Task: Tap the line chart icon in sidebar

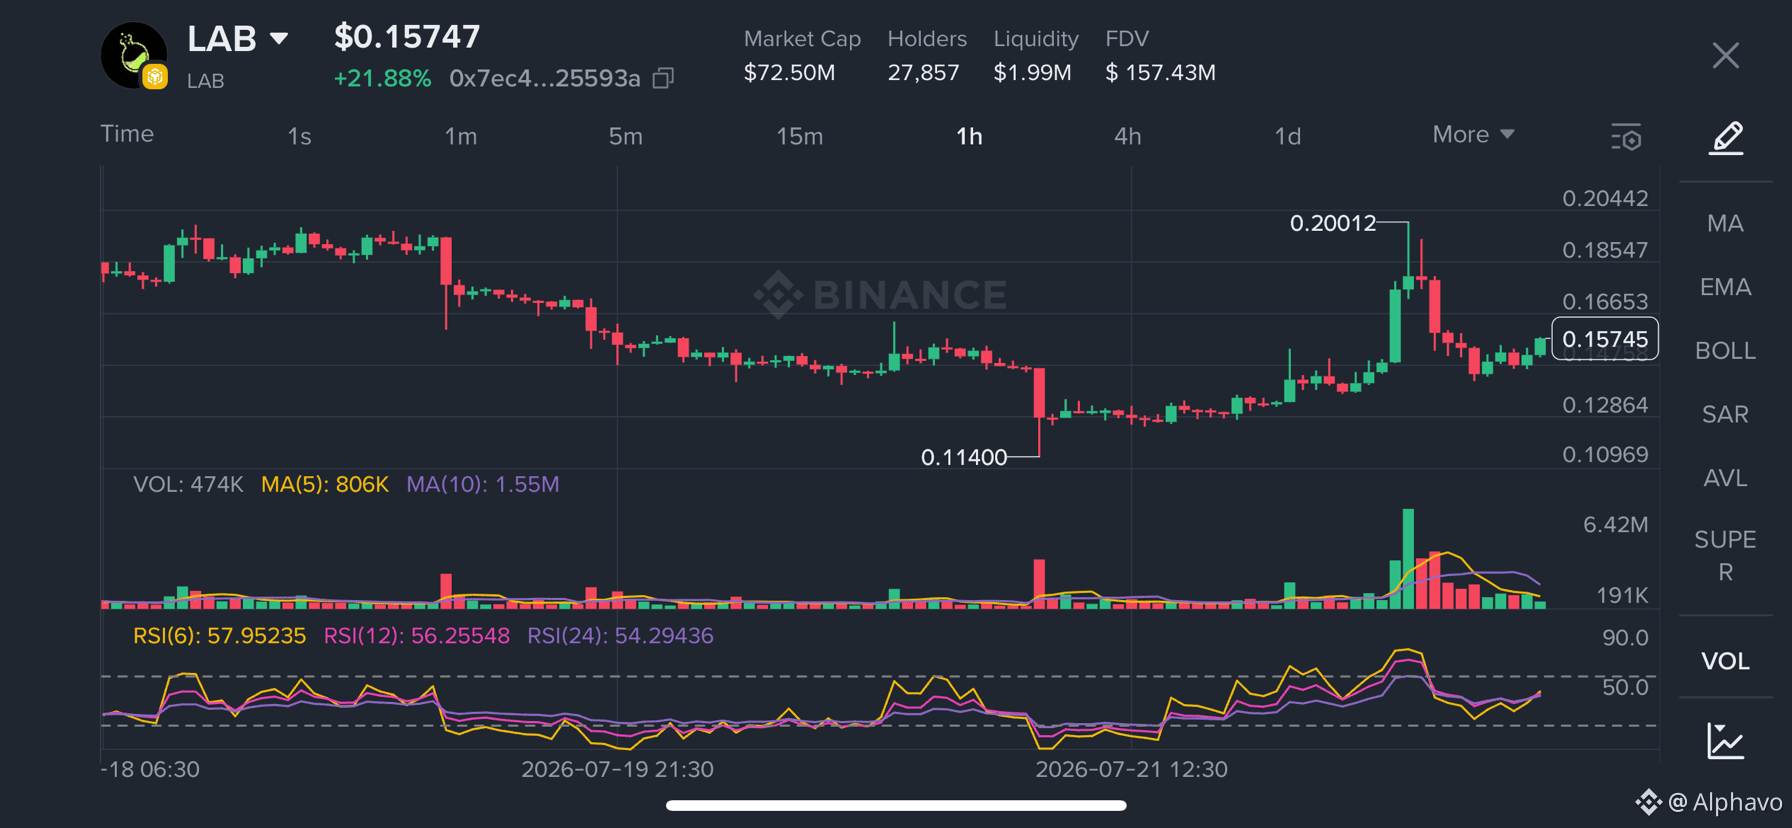Action: coord(1726,741)
